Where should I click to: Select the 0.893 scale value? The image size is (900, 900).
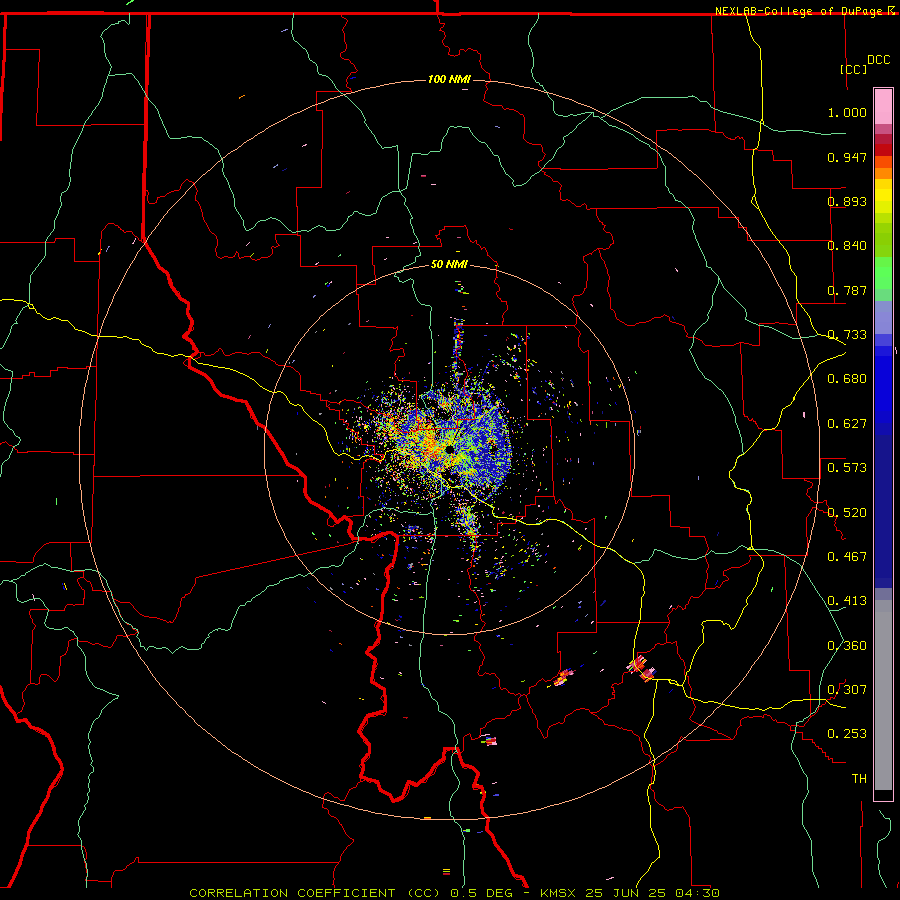click(x=847, y=201)
